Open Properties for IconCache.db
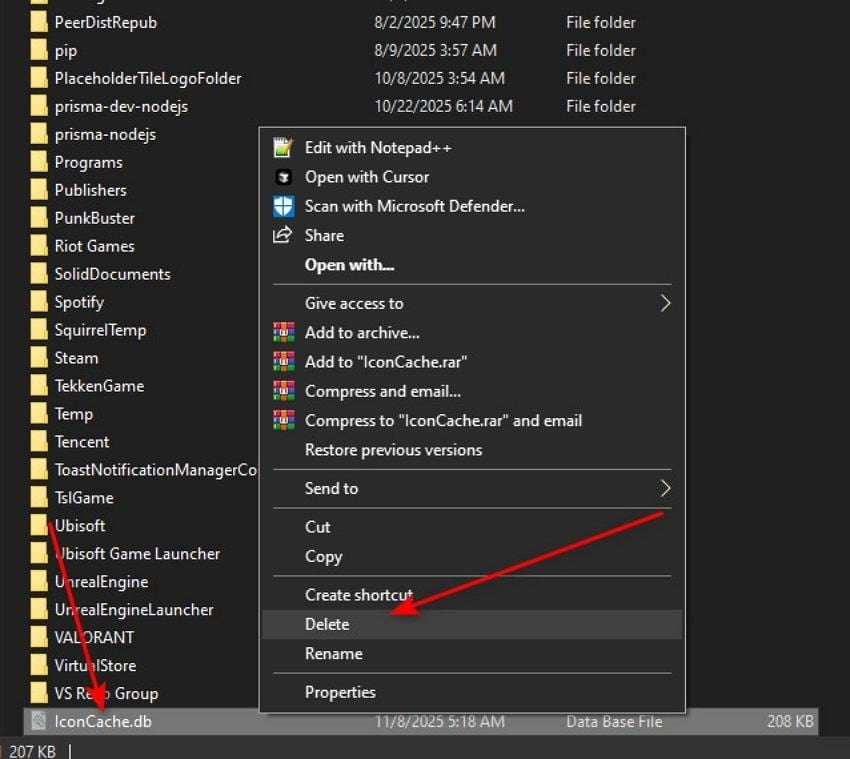The width and height of the screenshot is (850, 759). click(x=340, y=691)
